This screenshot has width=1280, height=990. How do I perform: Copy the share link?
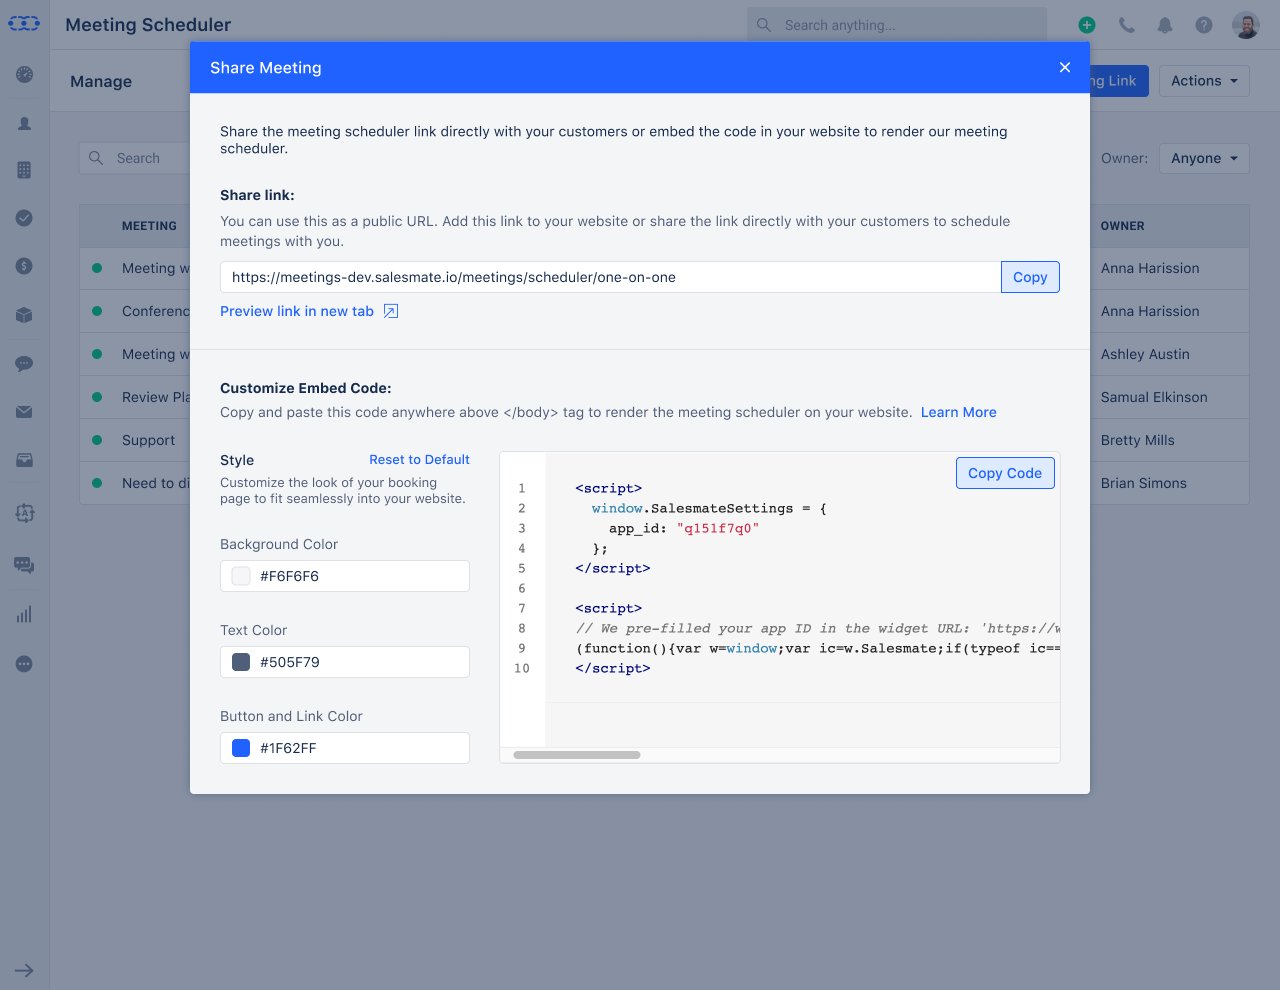[1030, 277]
